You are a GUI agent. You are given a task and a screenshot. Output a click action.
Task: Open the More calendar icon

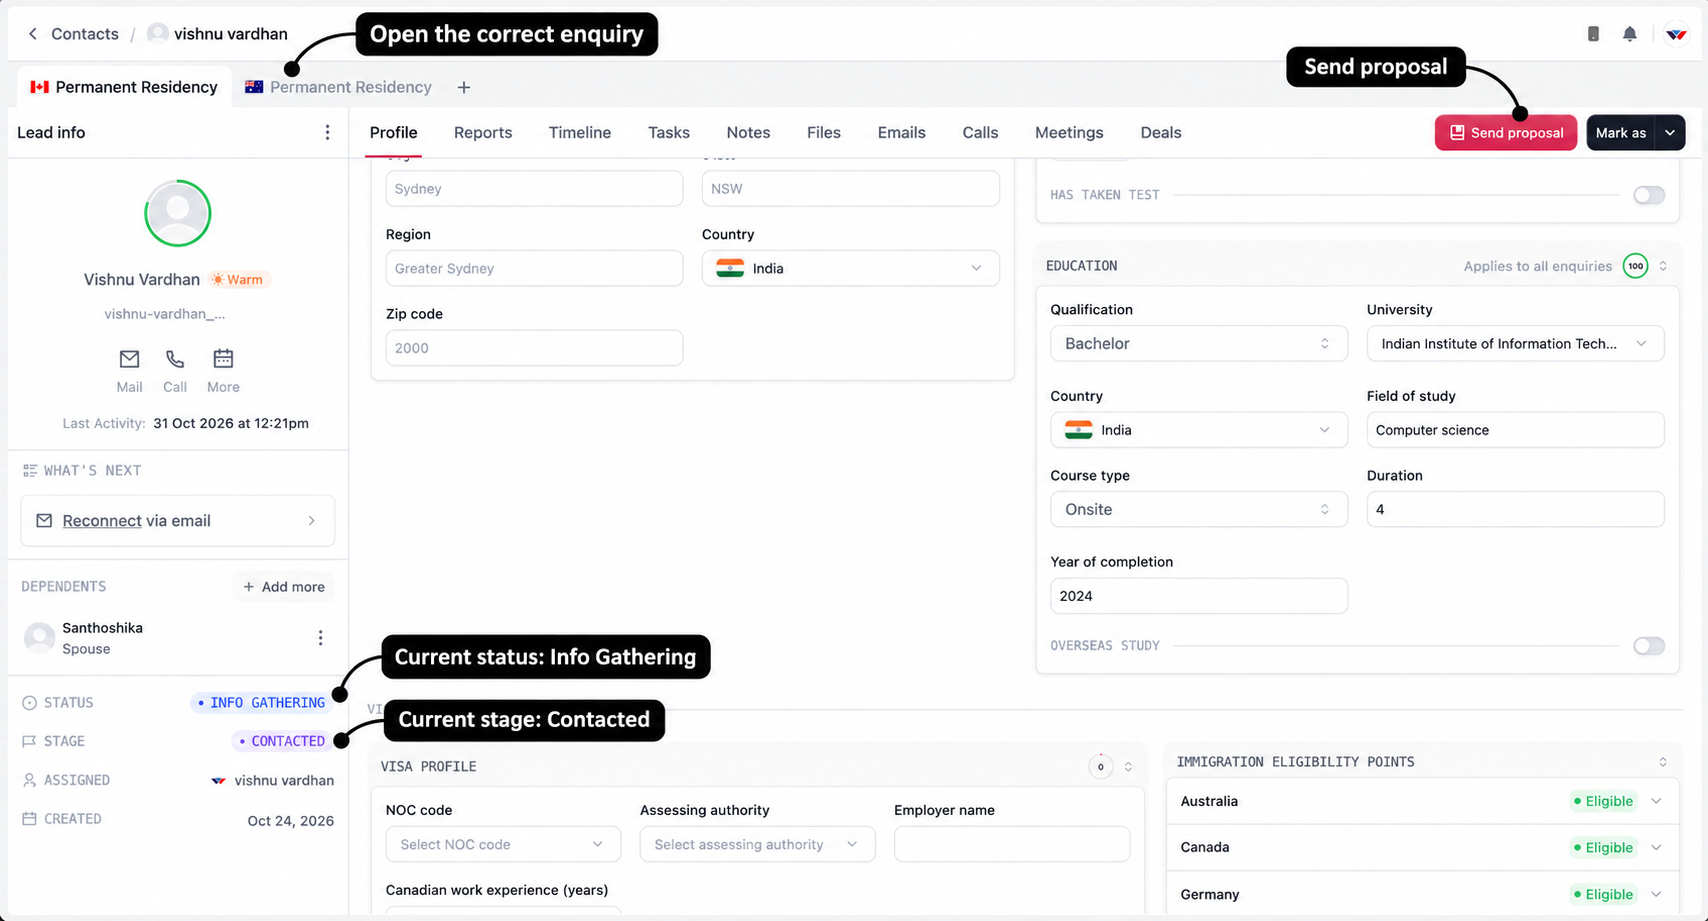coord(223,359)
